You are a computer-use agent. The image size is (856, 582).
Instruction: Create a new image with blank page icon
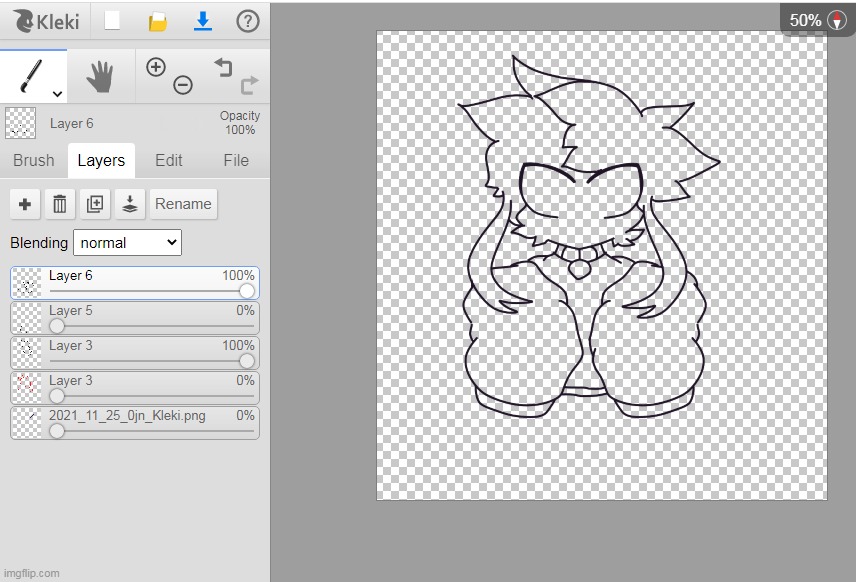(113, 21)
